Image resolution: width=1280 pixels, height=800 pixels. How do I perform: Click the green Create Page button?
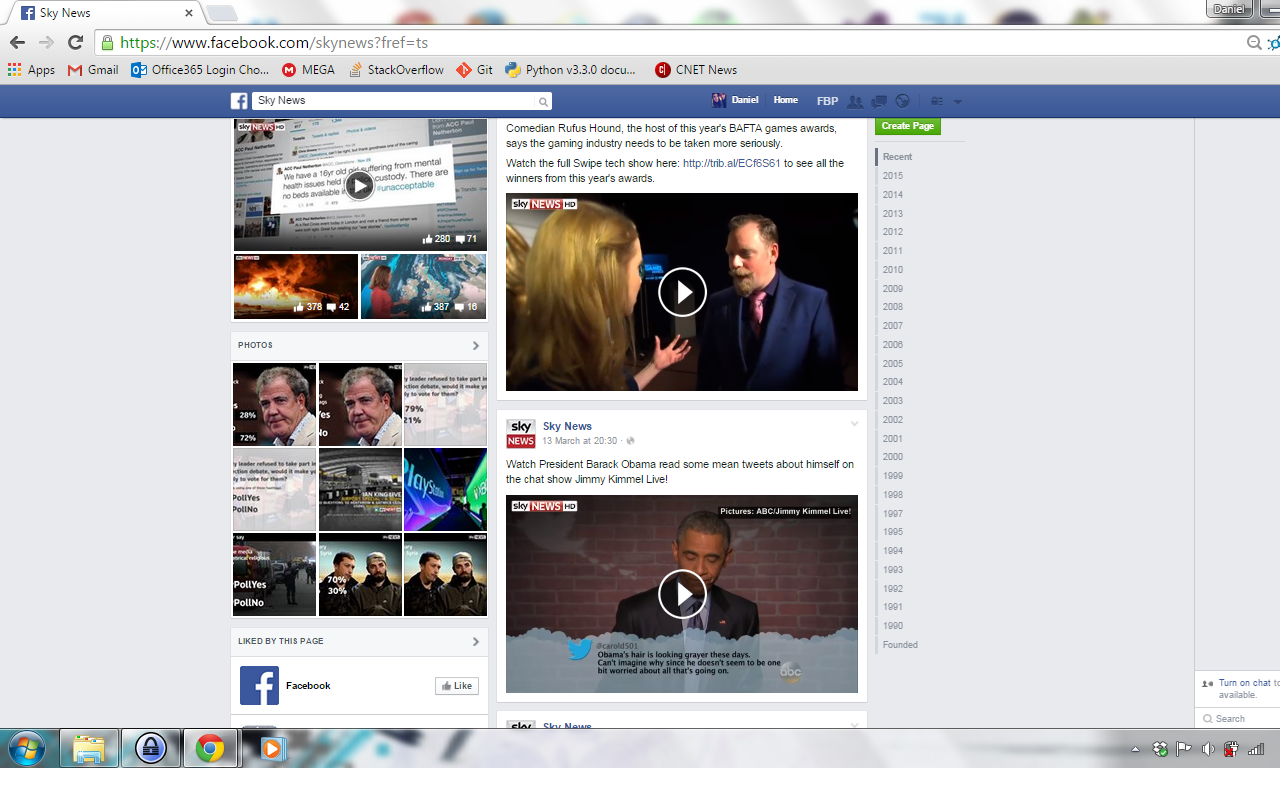tap(908, 126)
